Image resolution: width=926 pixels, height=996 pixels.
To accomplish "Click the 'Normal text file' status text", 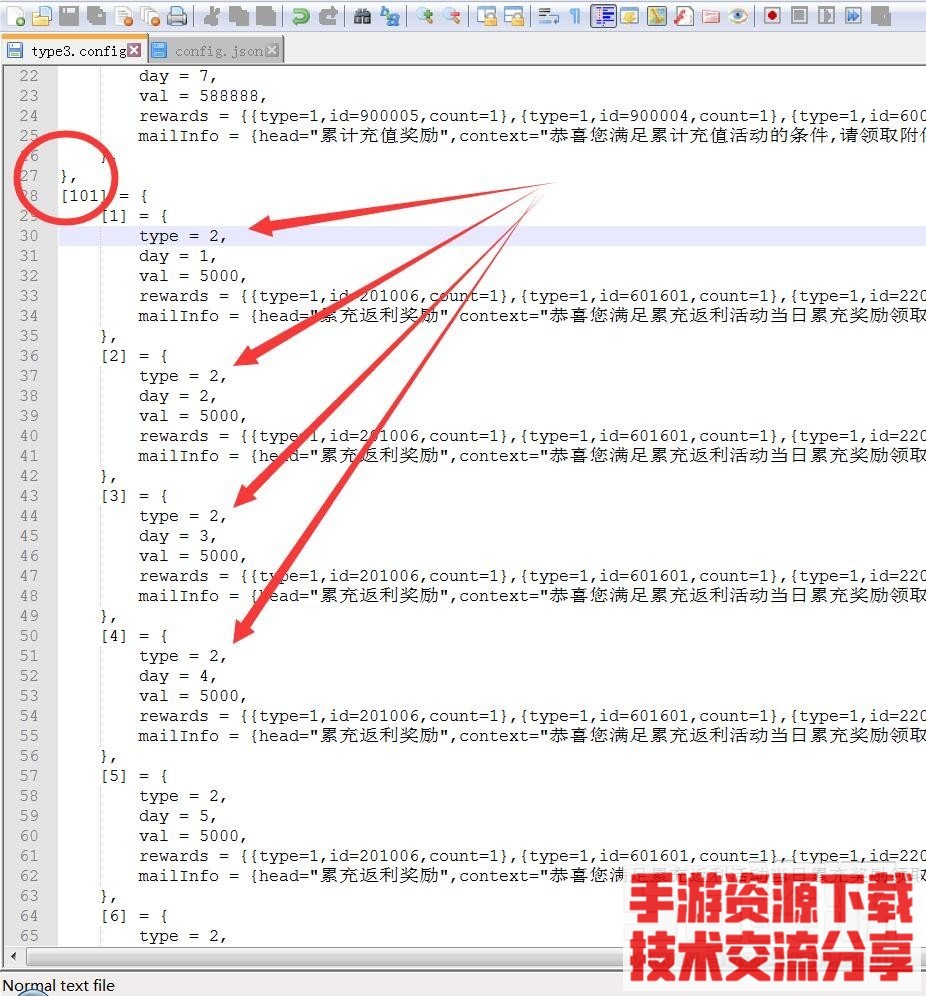I will pos(59,985).
